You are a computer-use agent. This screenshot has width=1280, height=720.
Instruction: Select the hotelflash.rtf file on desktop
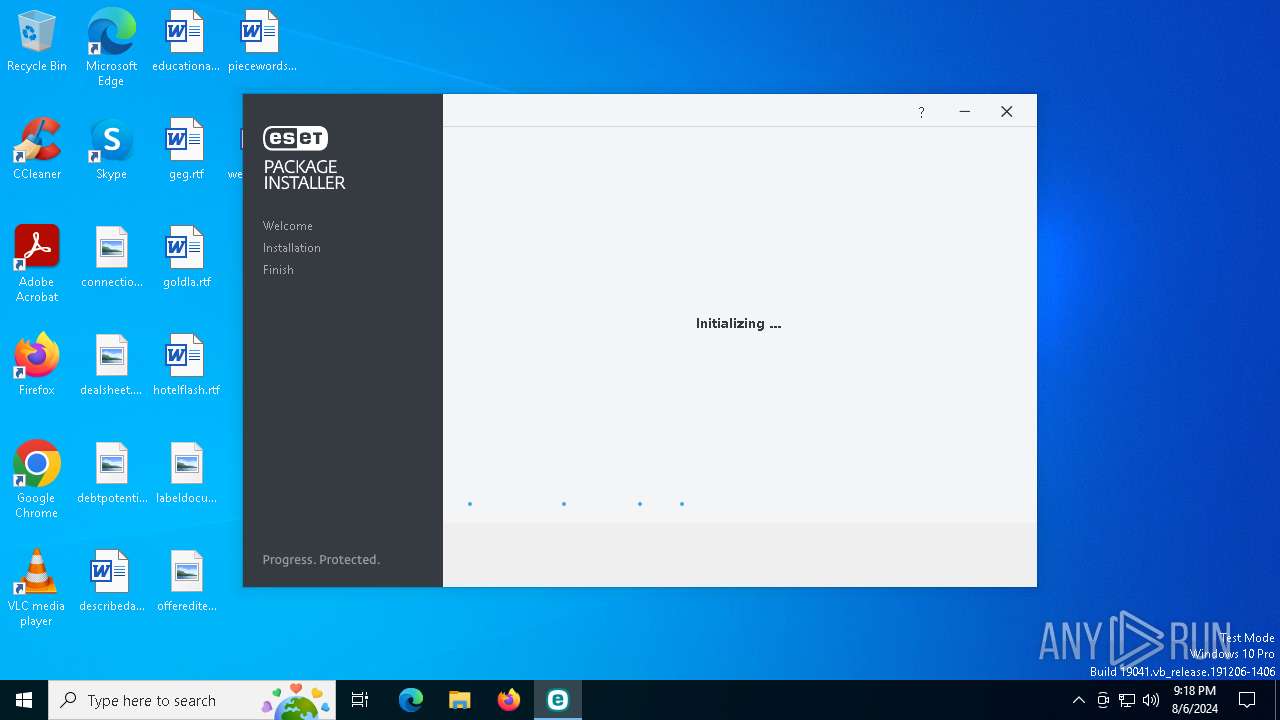click(185, 366)
